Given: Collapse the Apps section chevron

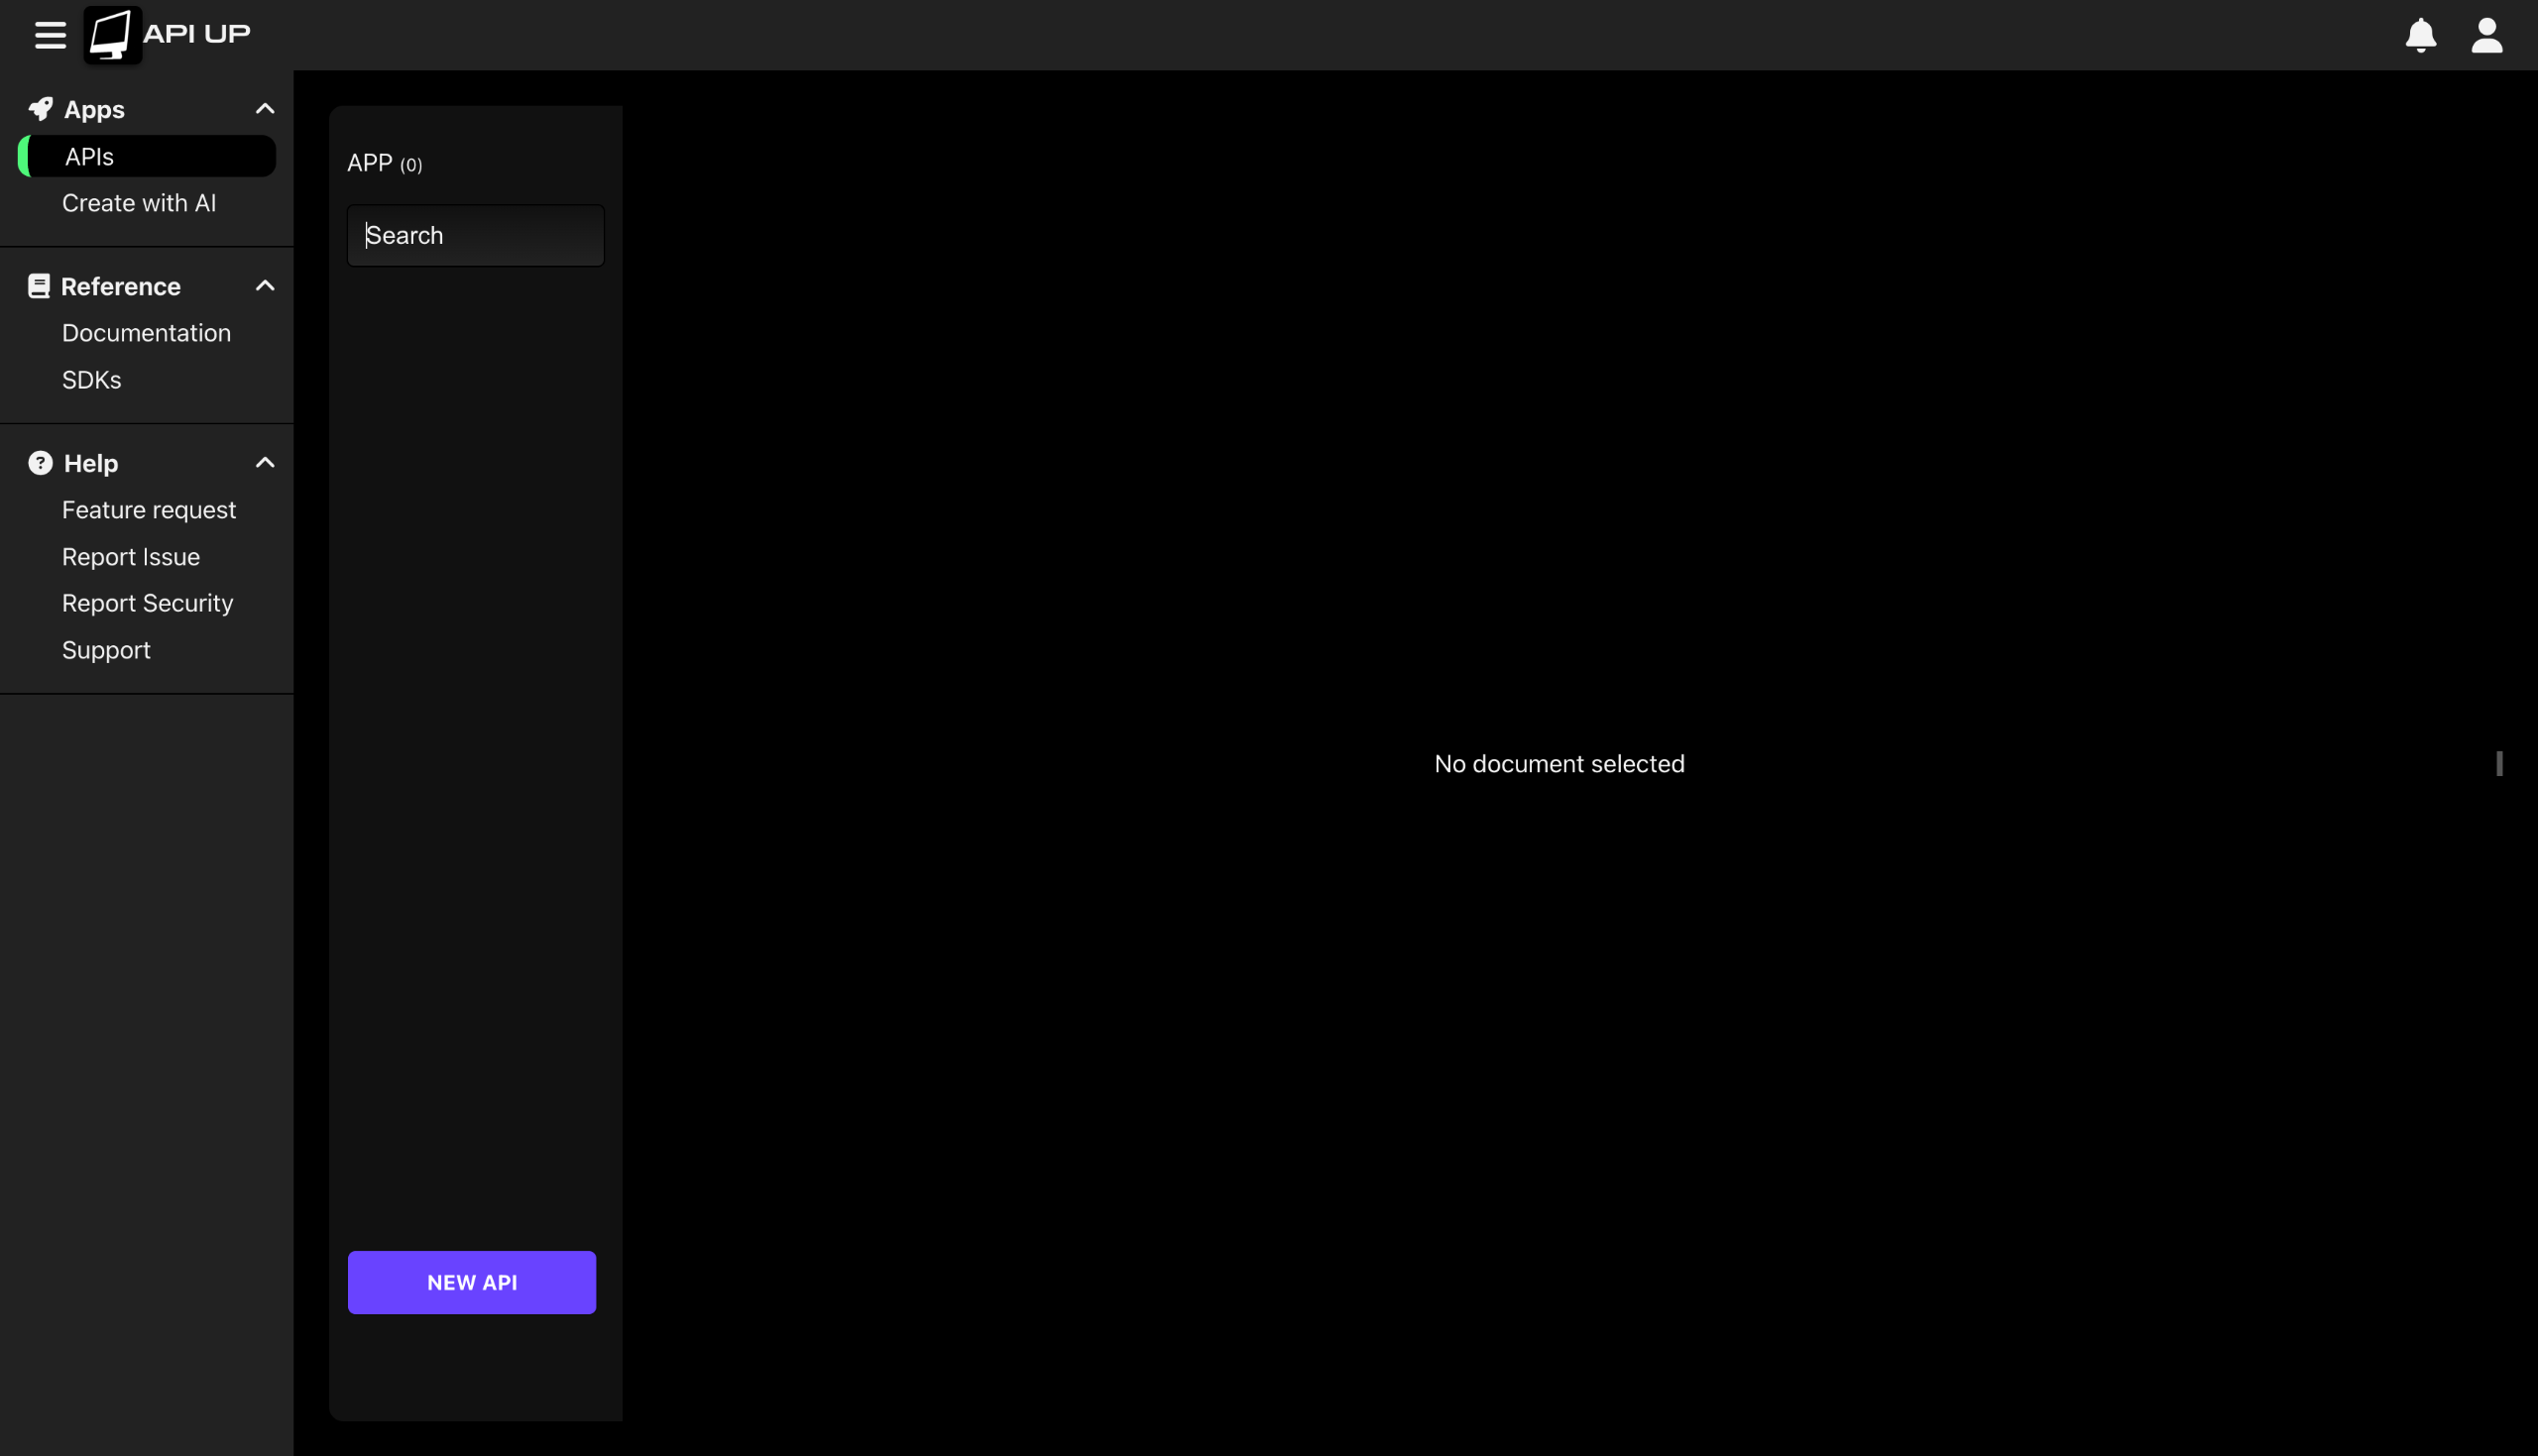Looking at the screenshot, I should 265,109.
